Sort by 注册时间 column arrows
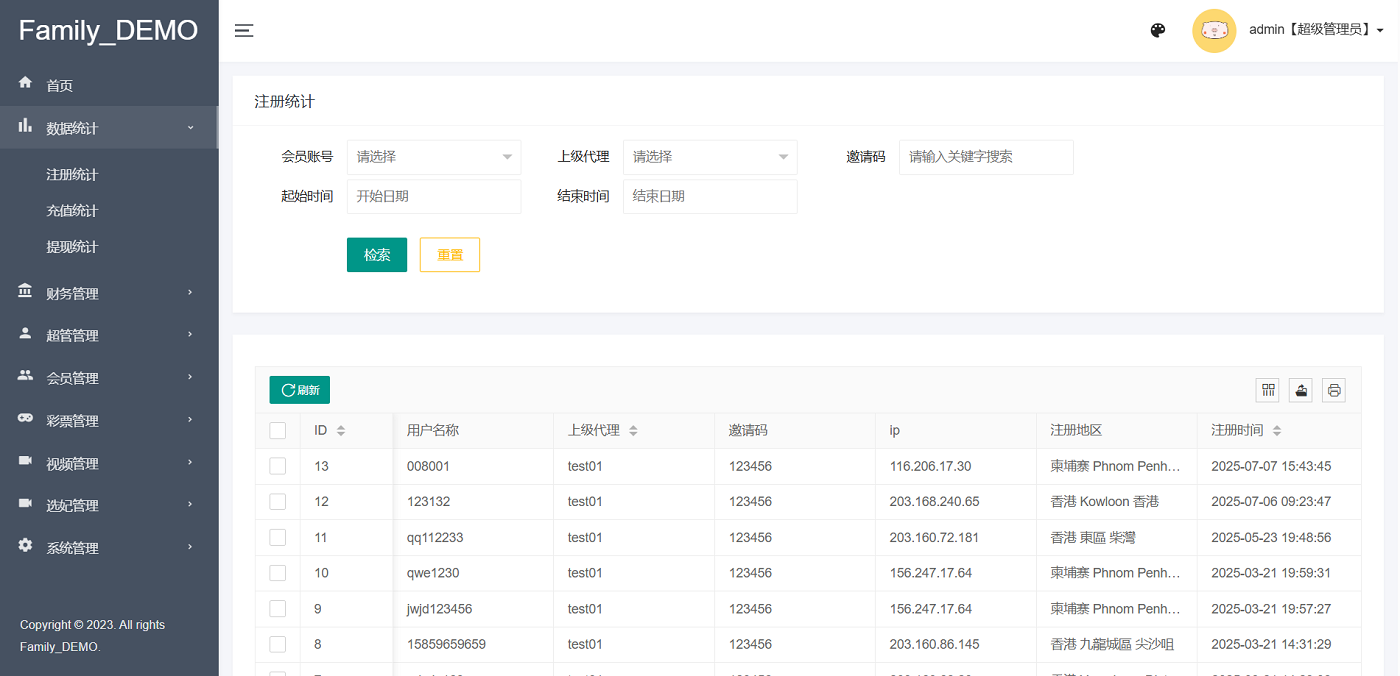Viewport: 1400px width, 676px height. click(1277, 431)
